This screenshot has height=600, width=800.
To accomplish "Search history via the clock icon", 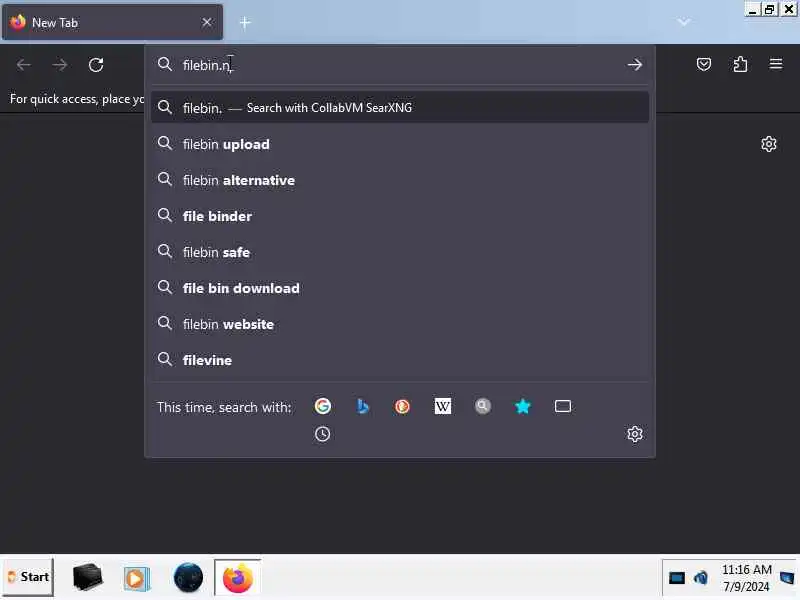I will click(x=322, y=434).
